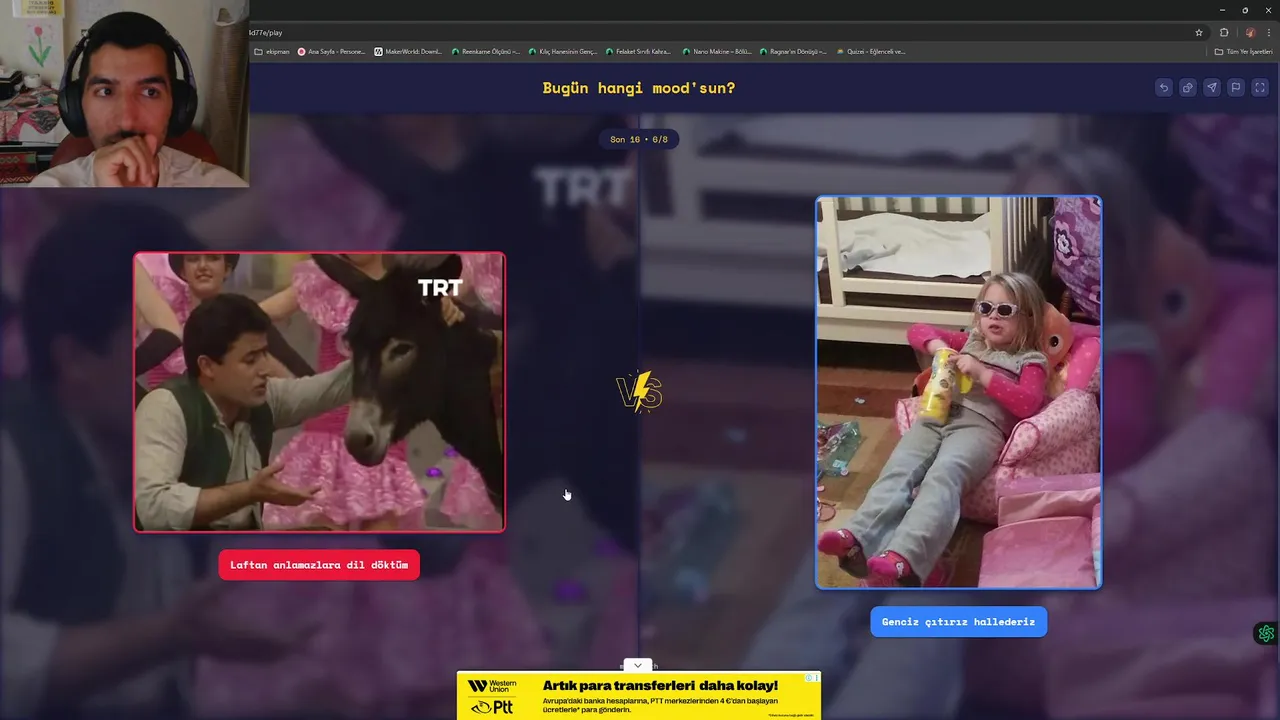
Task: Click the flag report icon
Action: pyautogui.click(x=1235, y=88)
